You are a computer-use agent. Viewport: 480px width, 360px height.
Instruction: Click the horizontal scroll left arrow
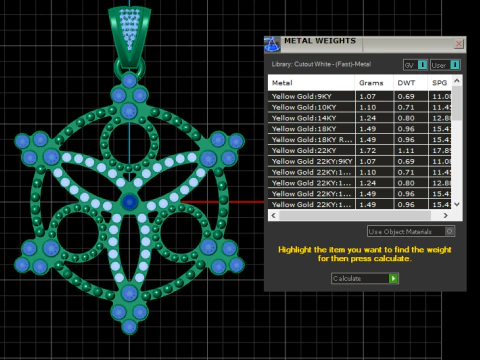(274, 215)
